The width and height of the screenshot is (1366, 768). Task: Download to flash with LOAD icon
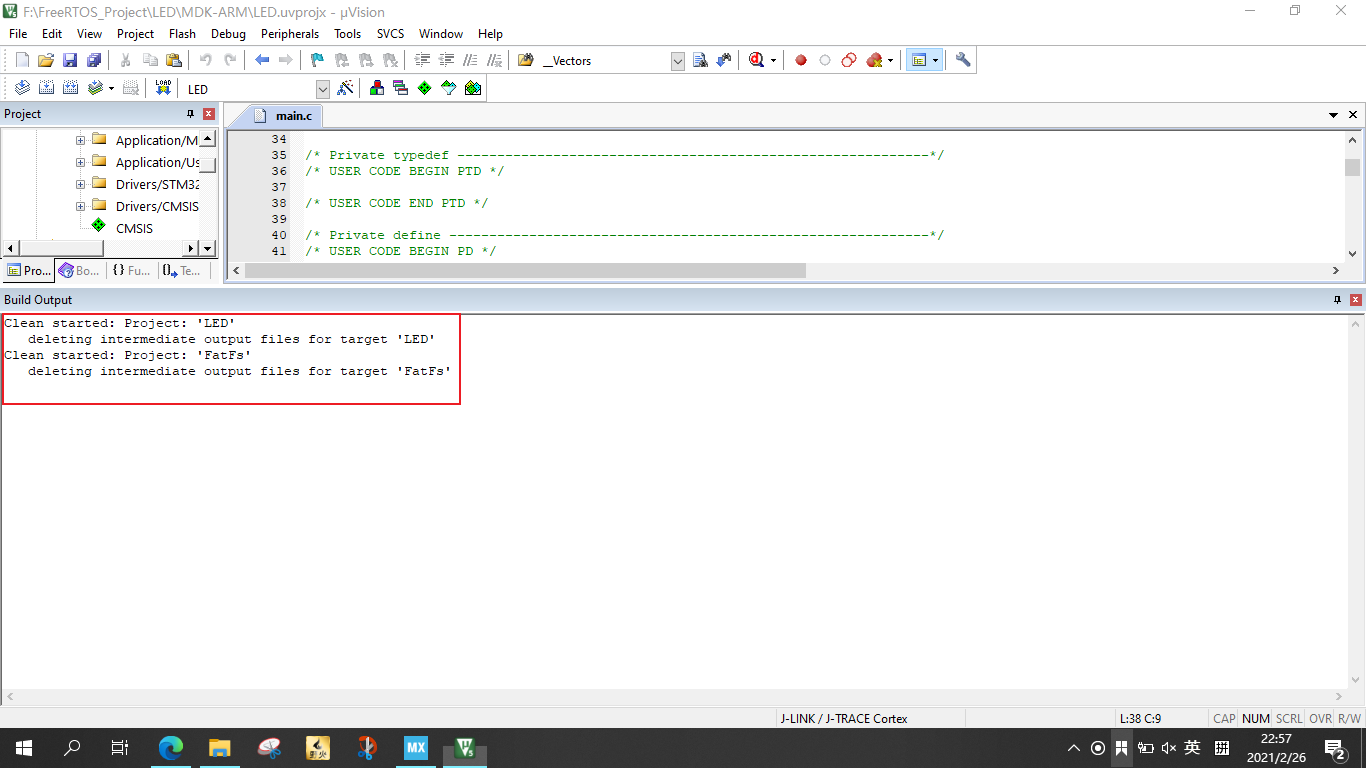(163, 88)
